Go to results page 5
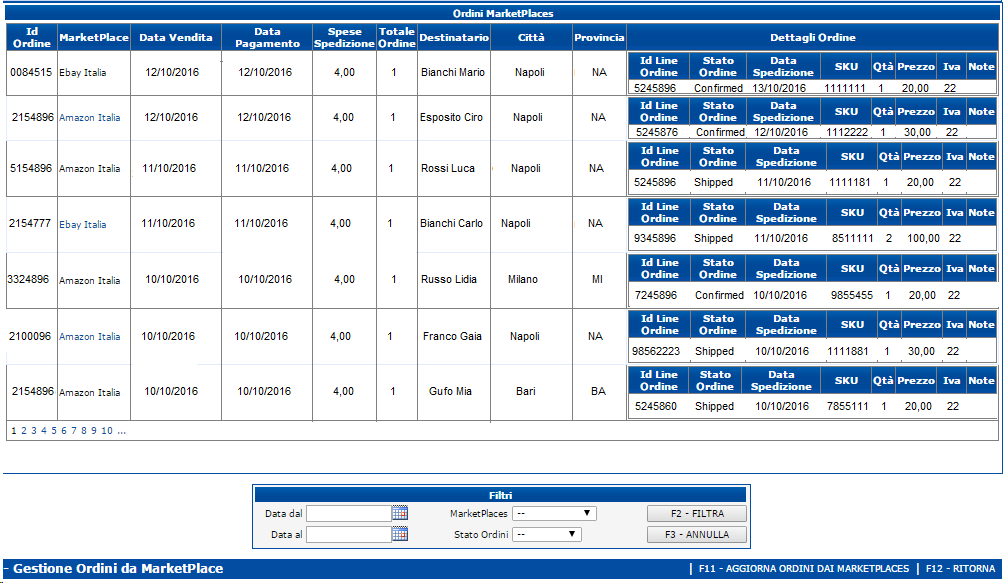The image size is (1005, 583). 54,431
